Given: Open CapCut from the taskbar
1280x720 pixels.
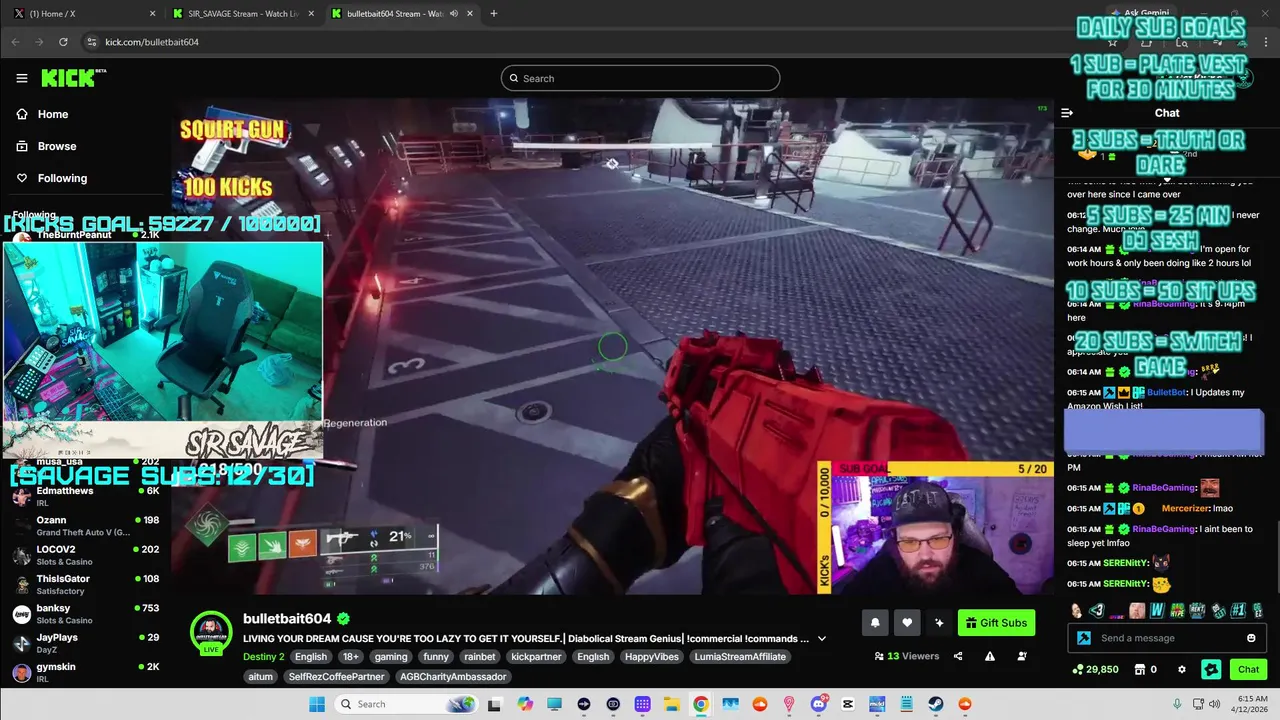Looking at the screenshot, I should 848,704.
